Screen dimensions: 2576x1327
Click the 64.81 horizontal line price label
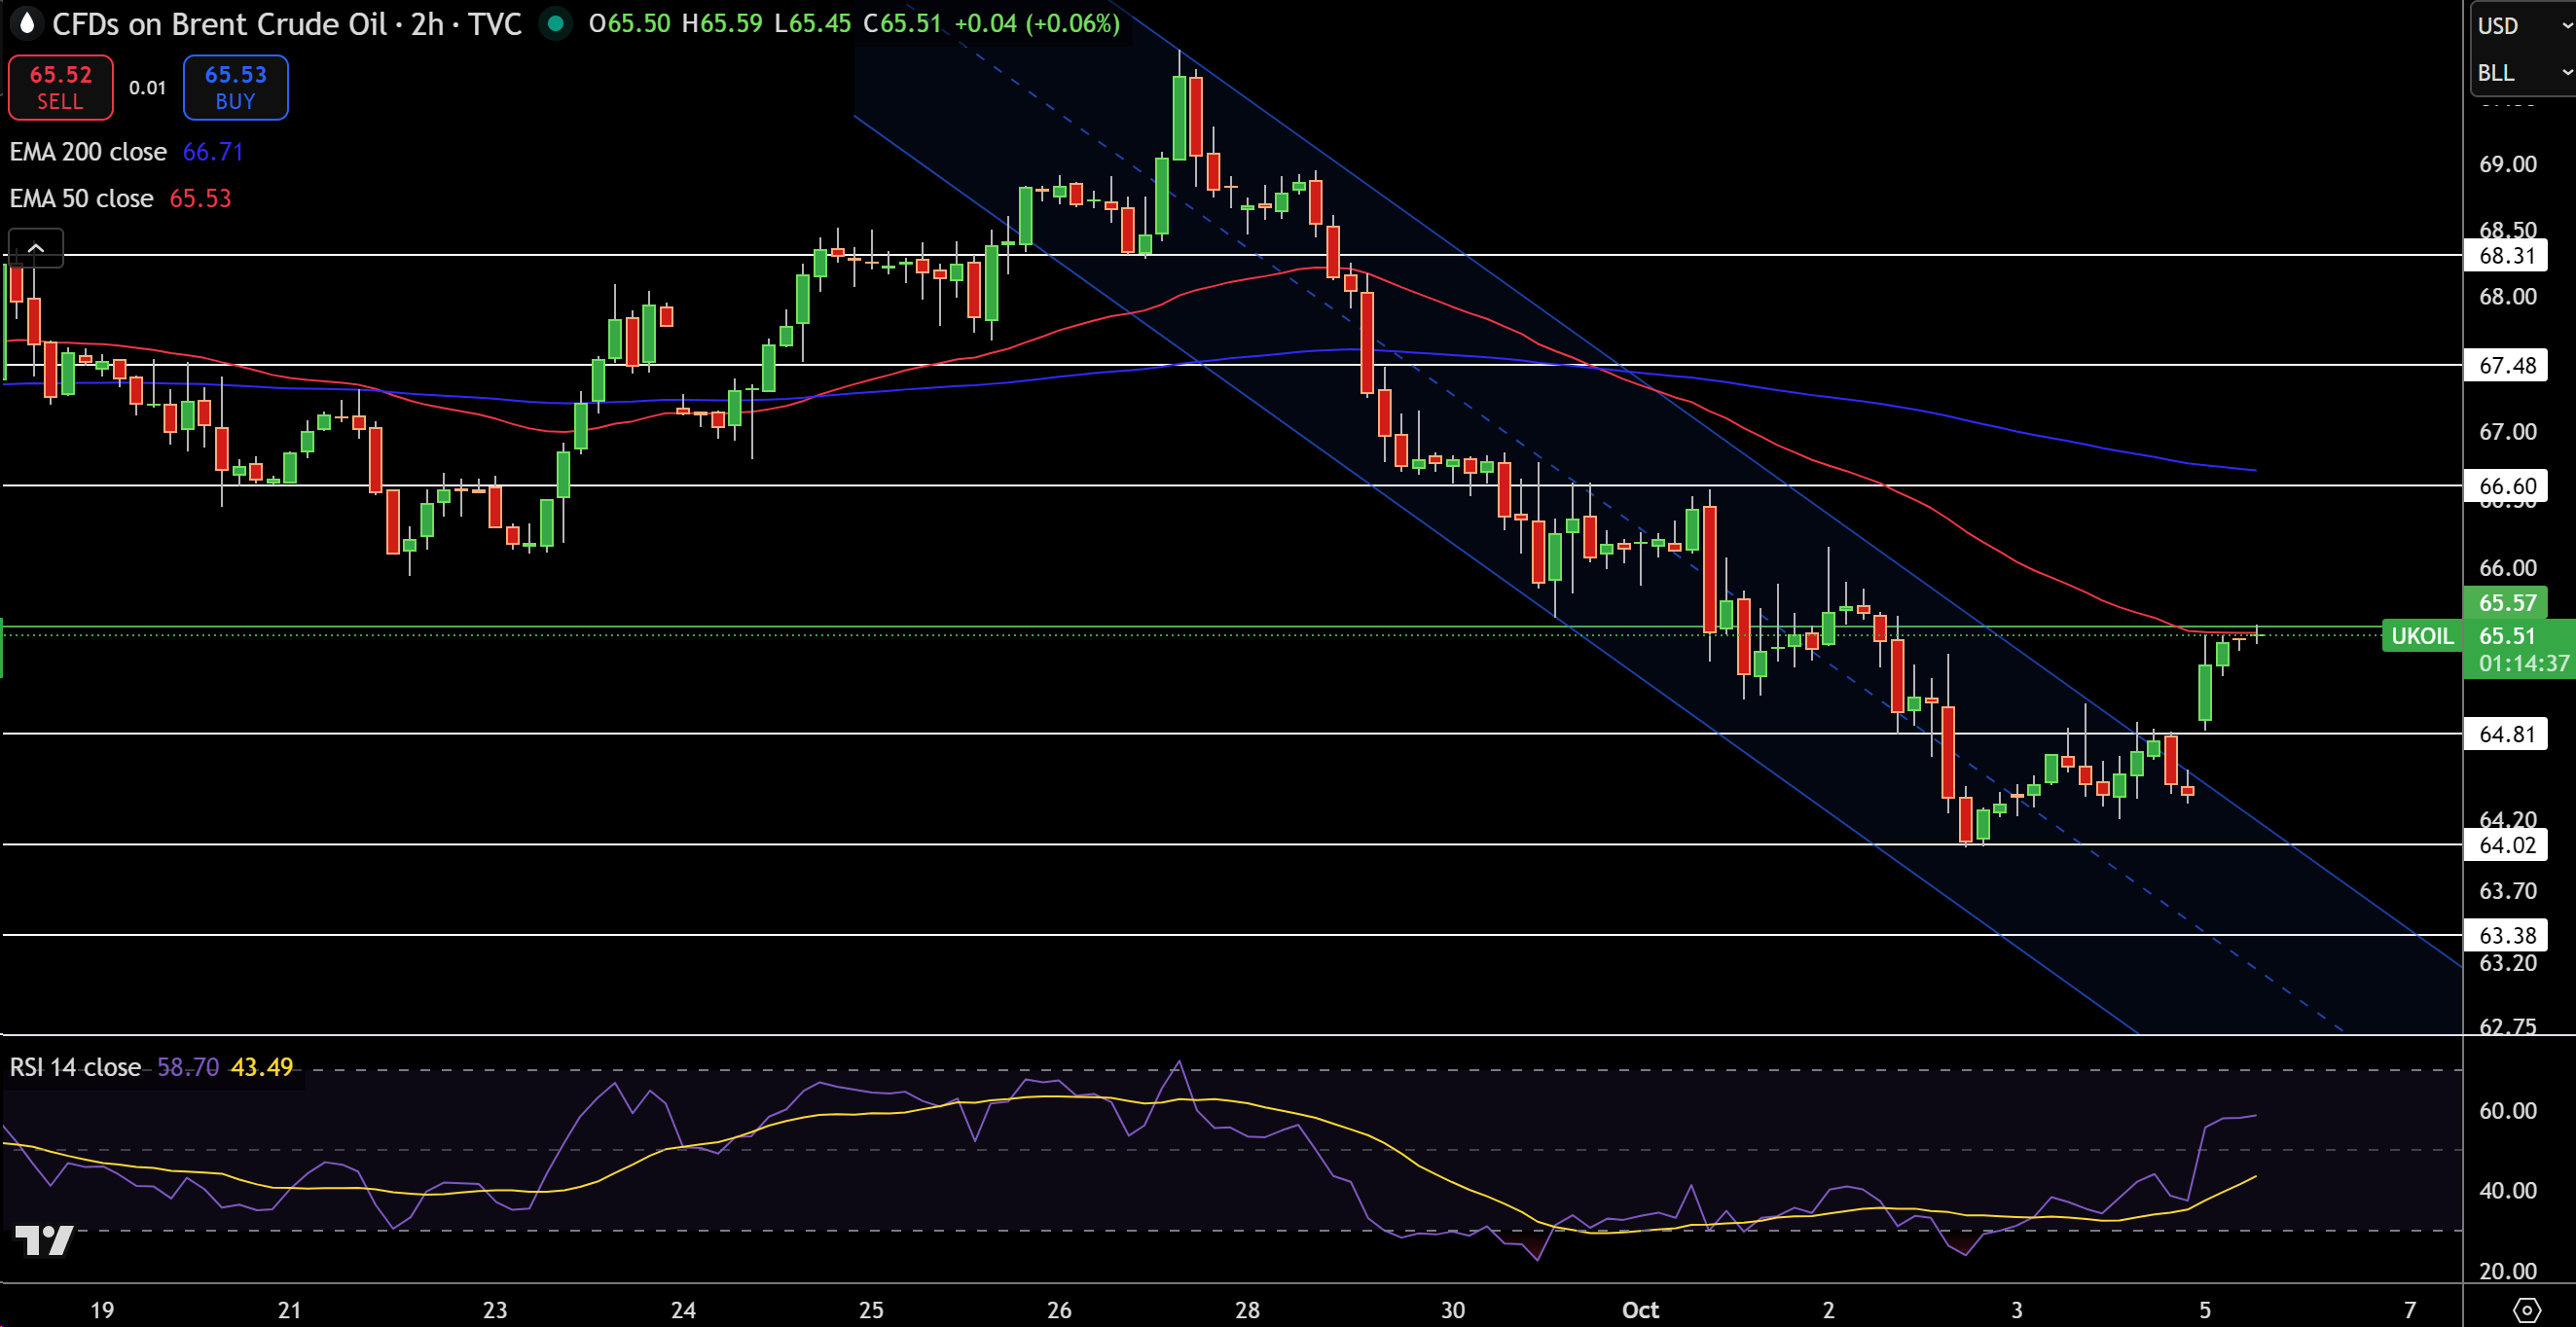point(2507,734)
